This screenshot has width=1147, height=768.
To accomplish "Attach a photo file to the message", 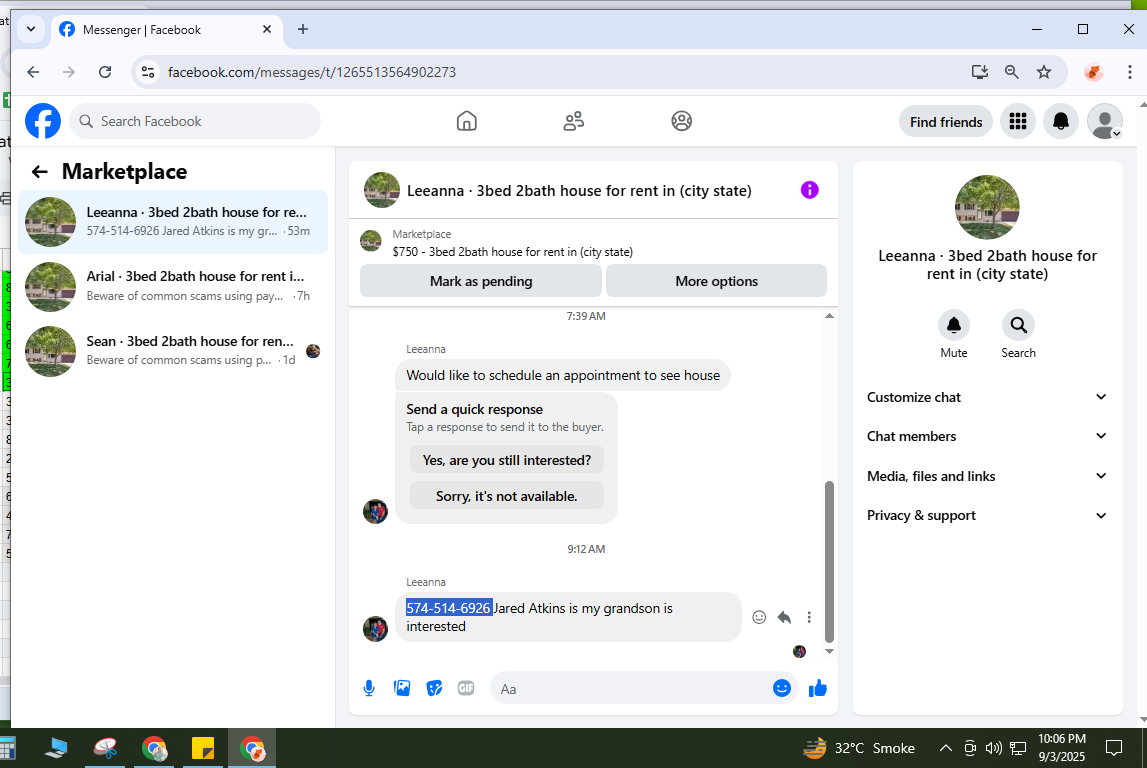I will (402, 688).
